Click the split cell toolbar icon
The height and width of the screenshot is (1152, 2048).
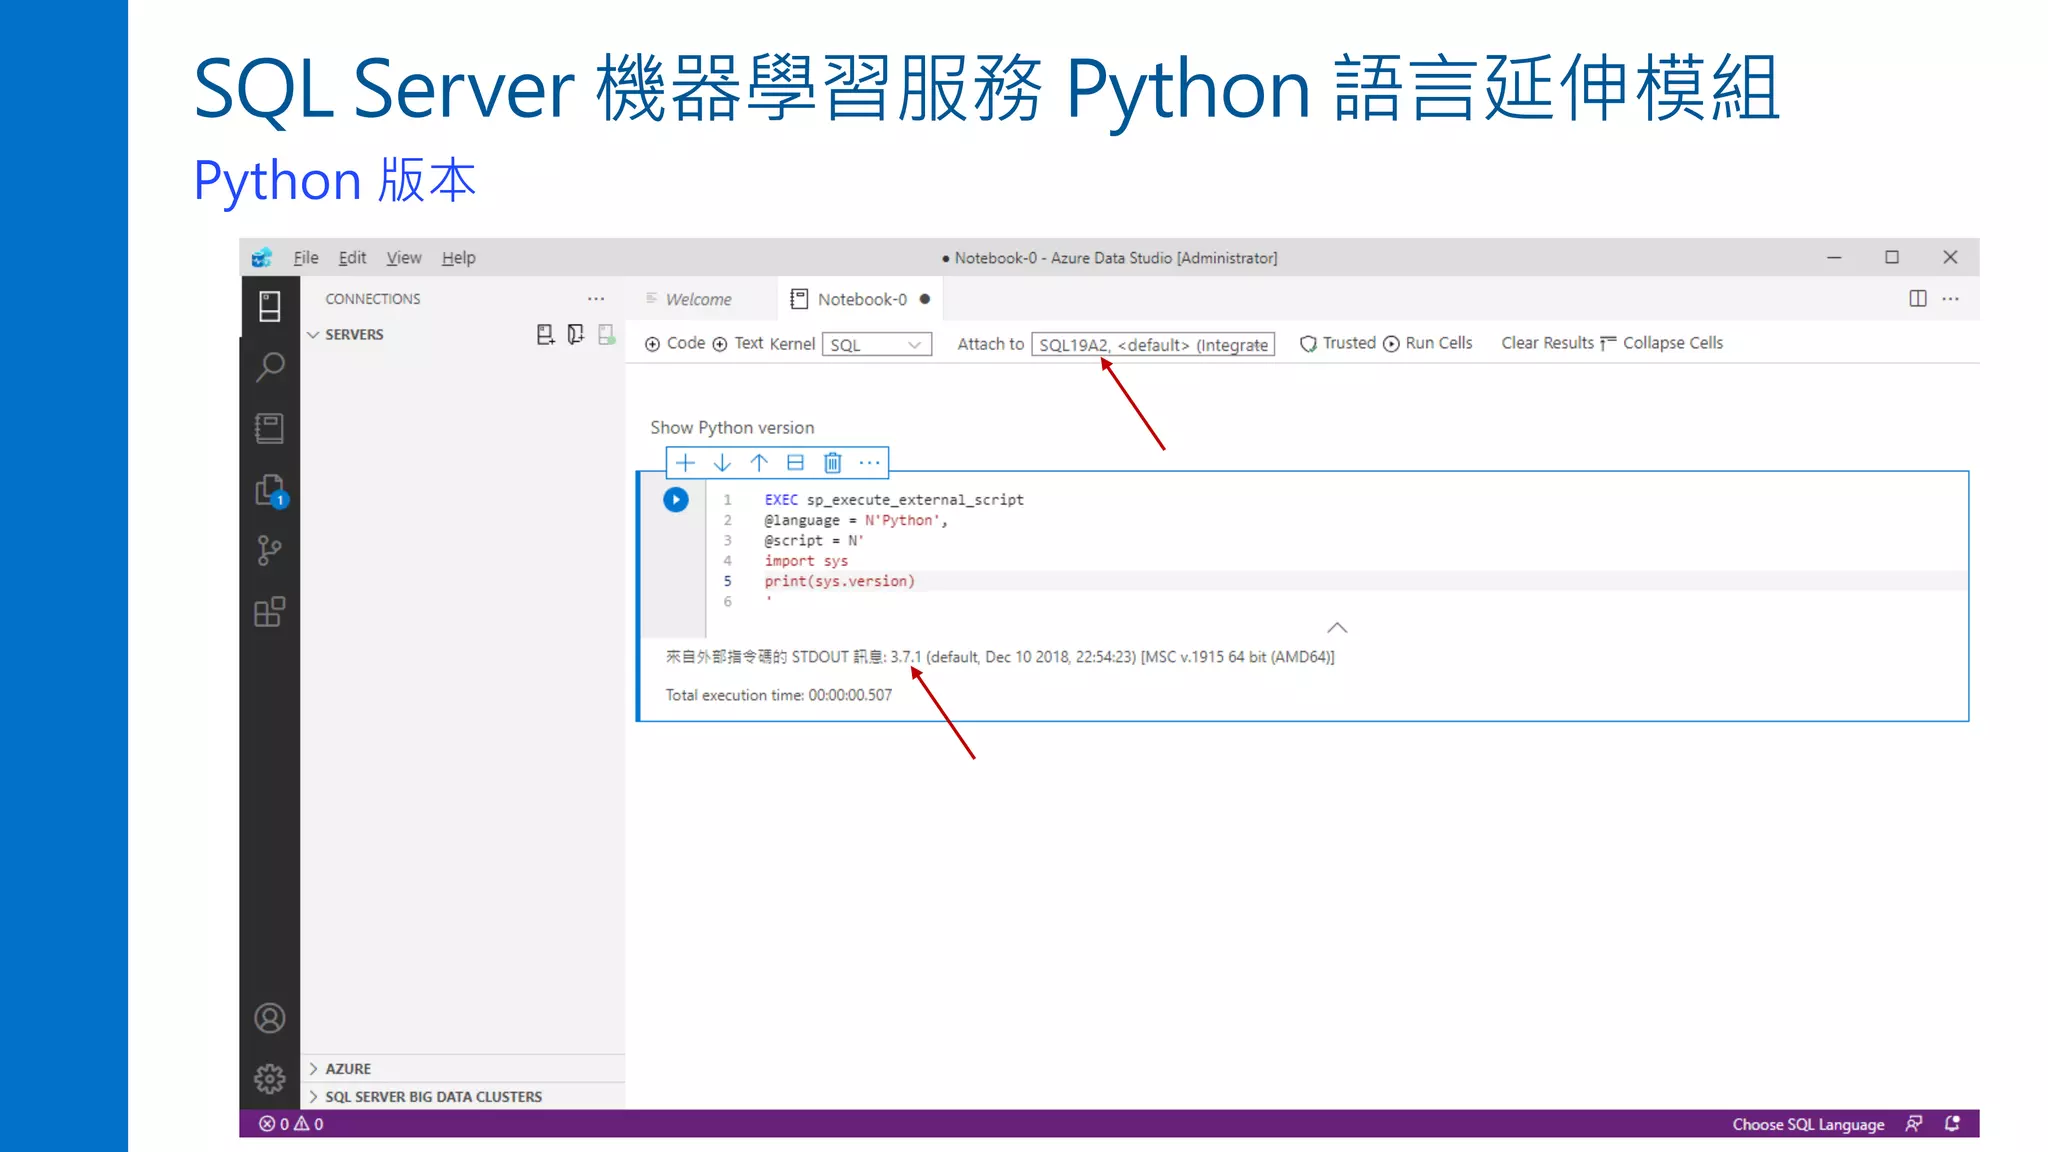click(x=795, y=462)
